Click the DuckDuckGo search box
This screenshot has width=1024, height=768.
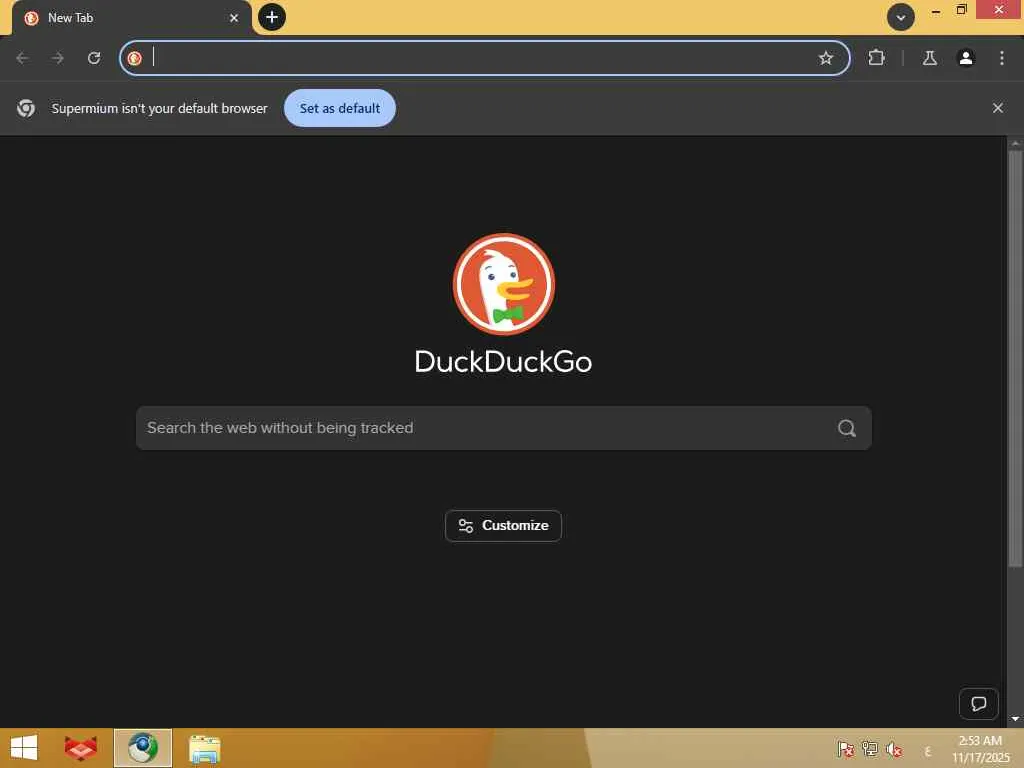tap(504, 428)
